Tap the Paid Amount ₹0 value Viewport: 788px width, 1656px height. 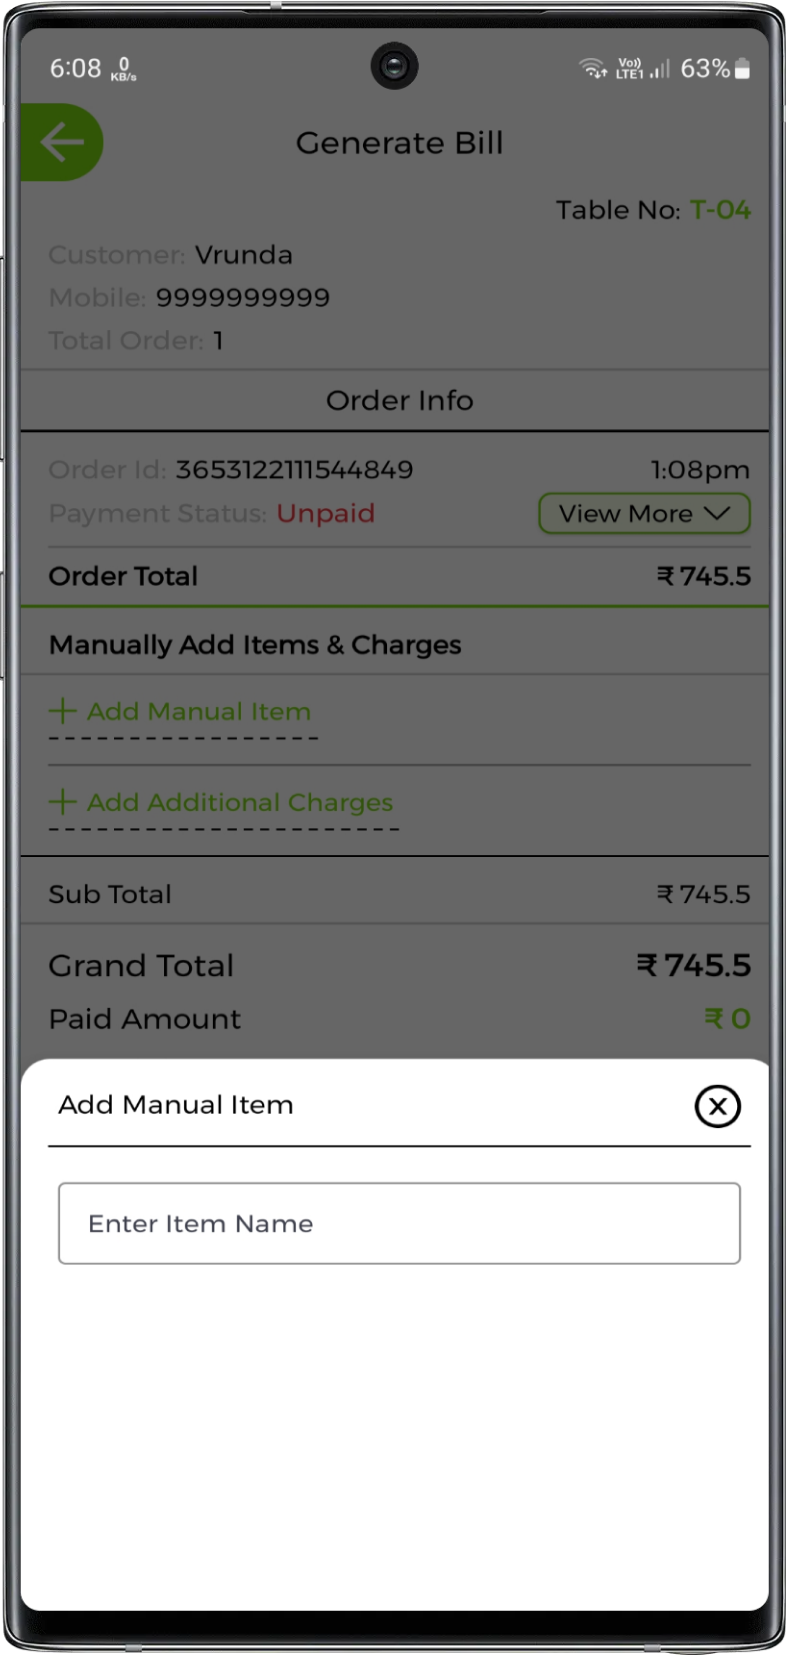coord(727,1019)
